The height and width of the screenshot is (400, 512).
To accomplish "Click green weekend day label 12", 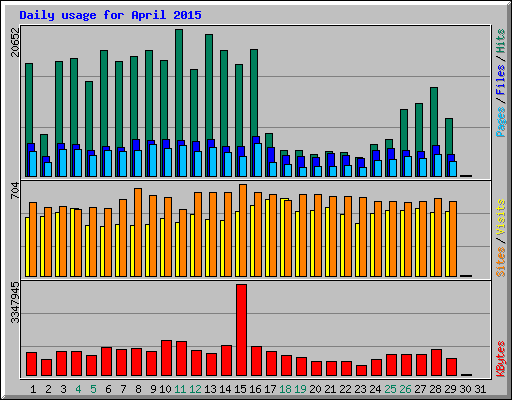I will tap(195, 389).
